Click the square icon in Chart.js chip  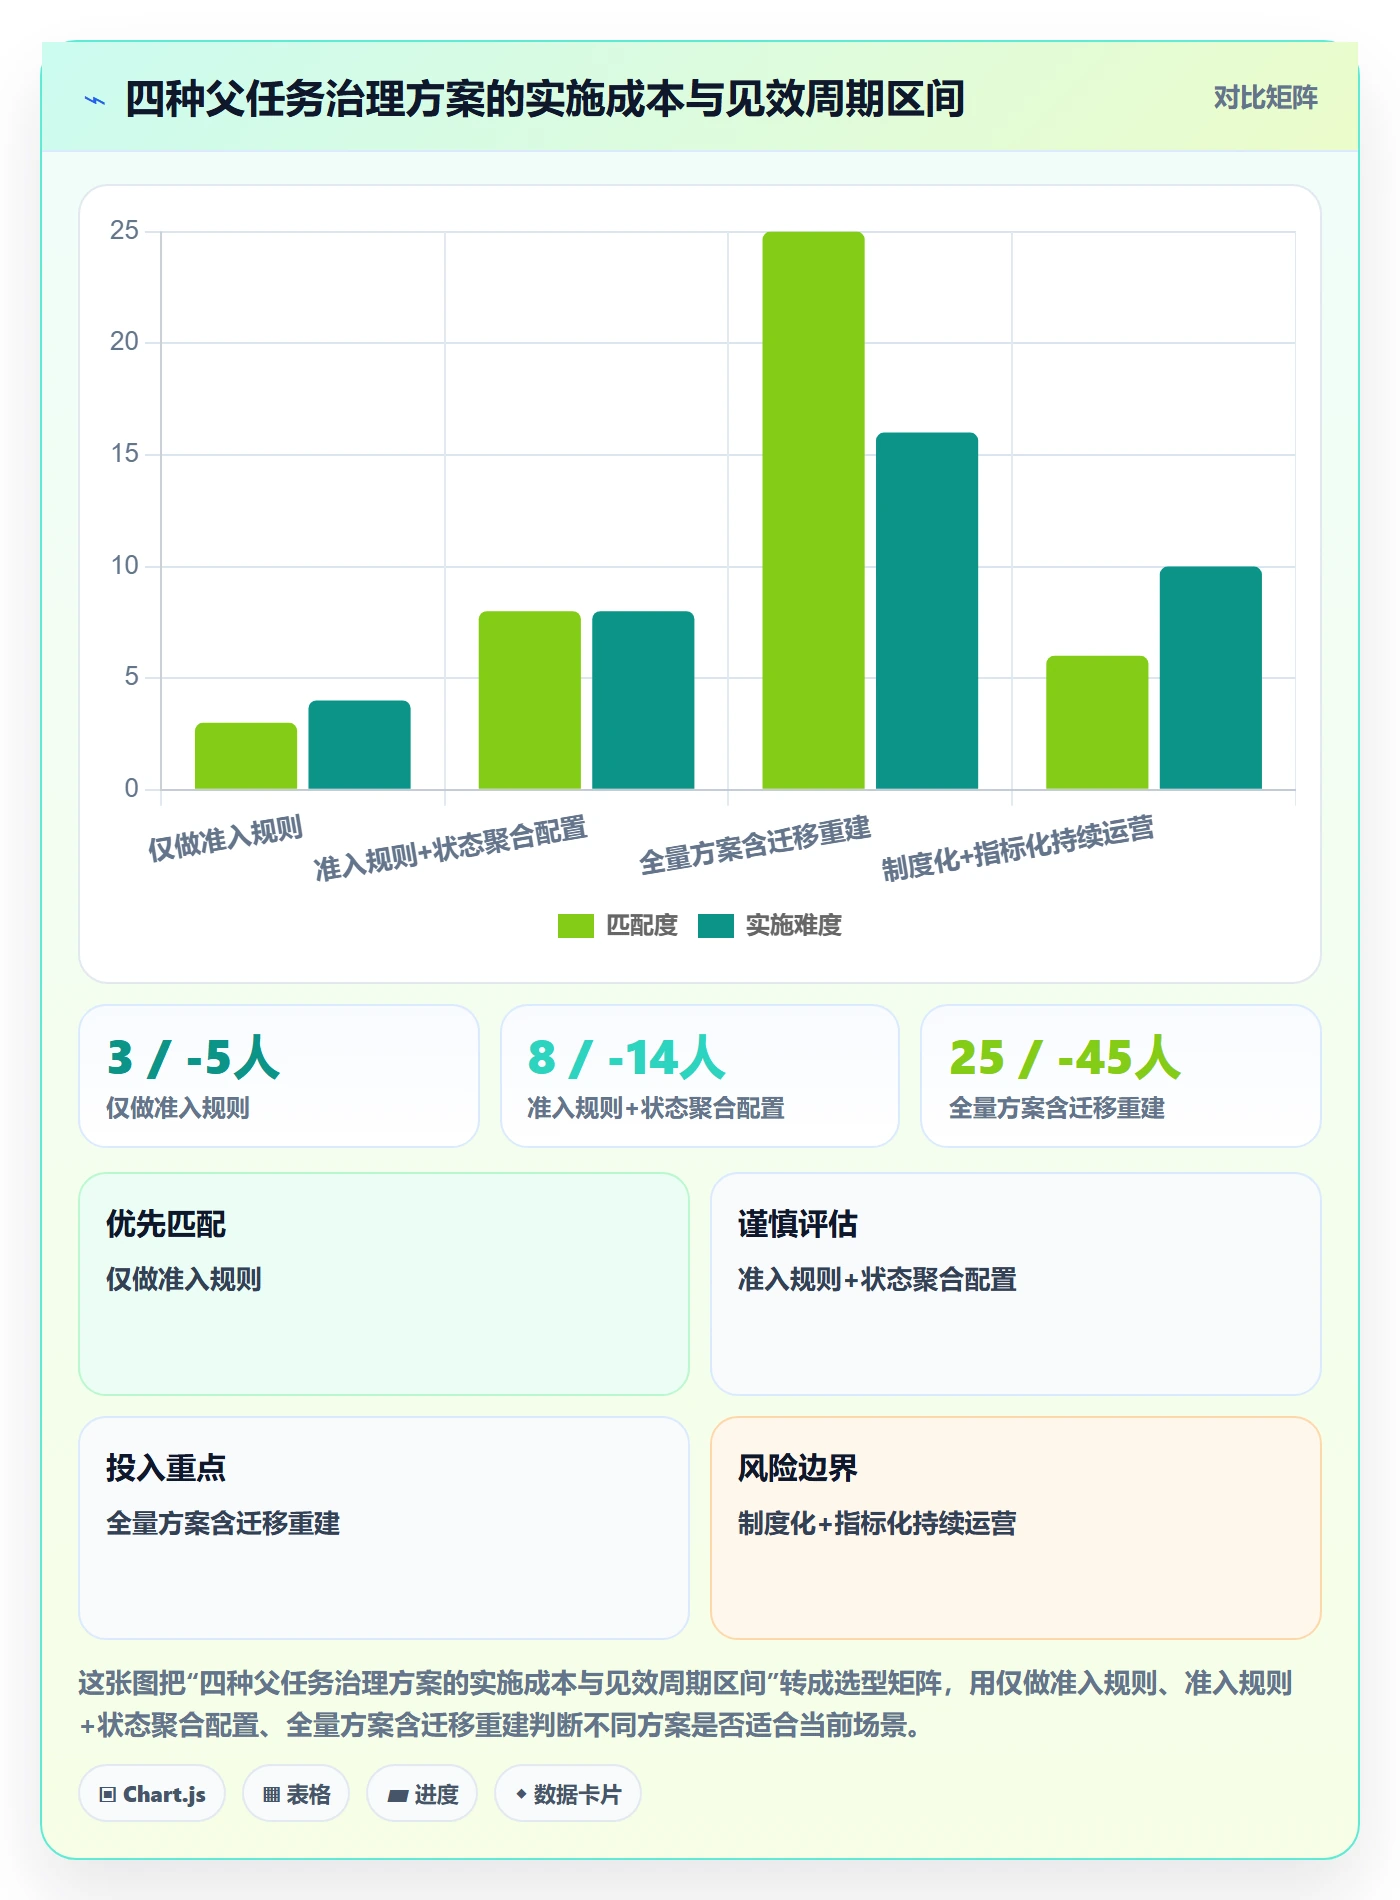pos(108,1795)
